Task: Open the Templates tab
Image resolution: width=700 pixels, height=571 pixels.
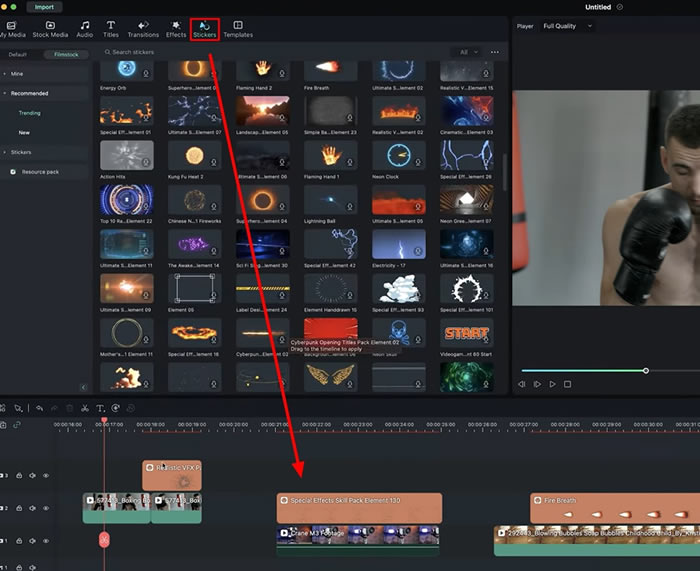Action: 238,29
